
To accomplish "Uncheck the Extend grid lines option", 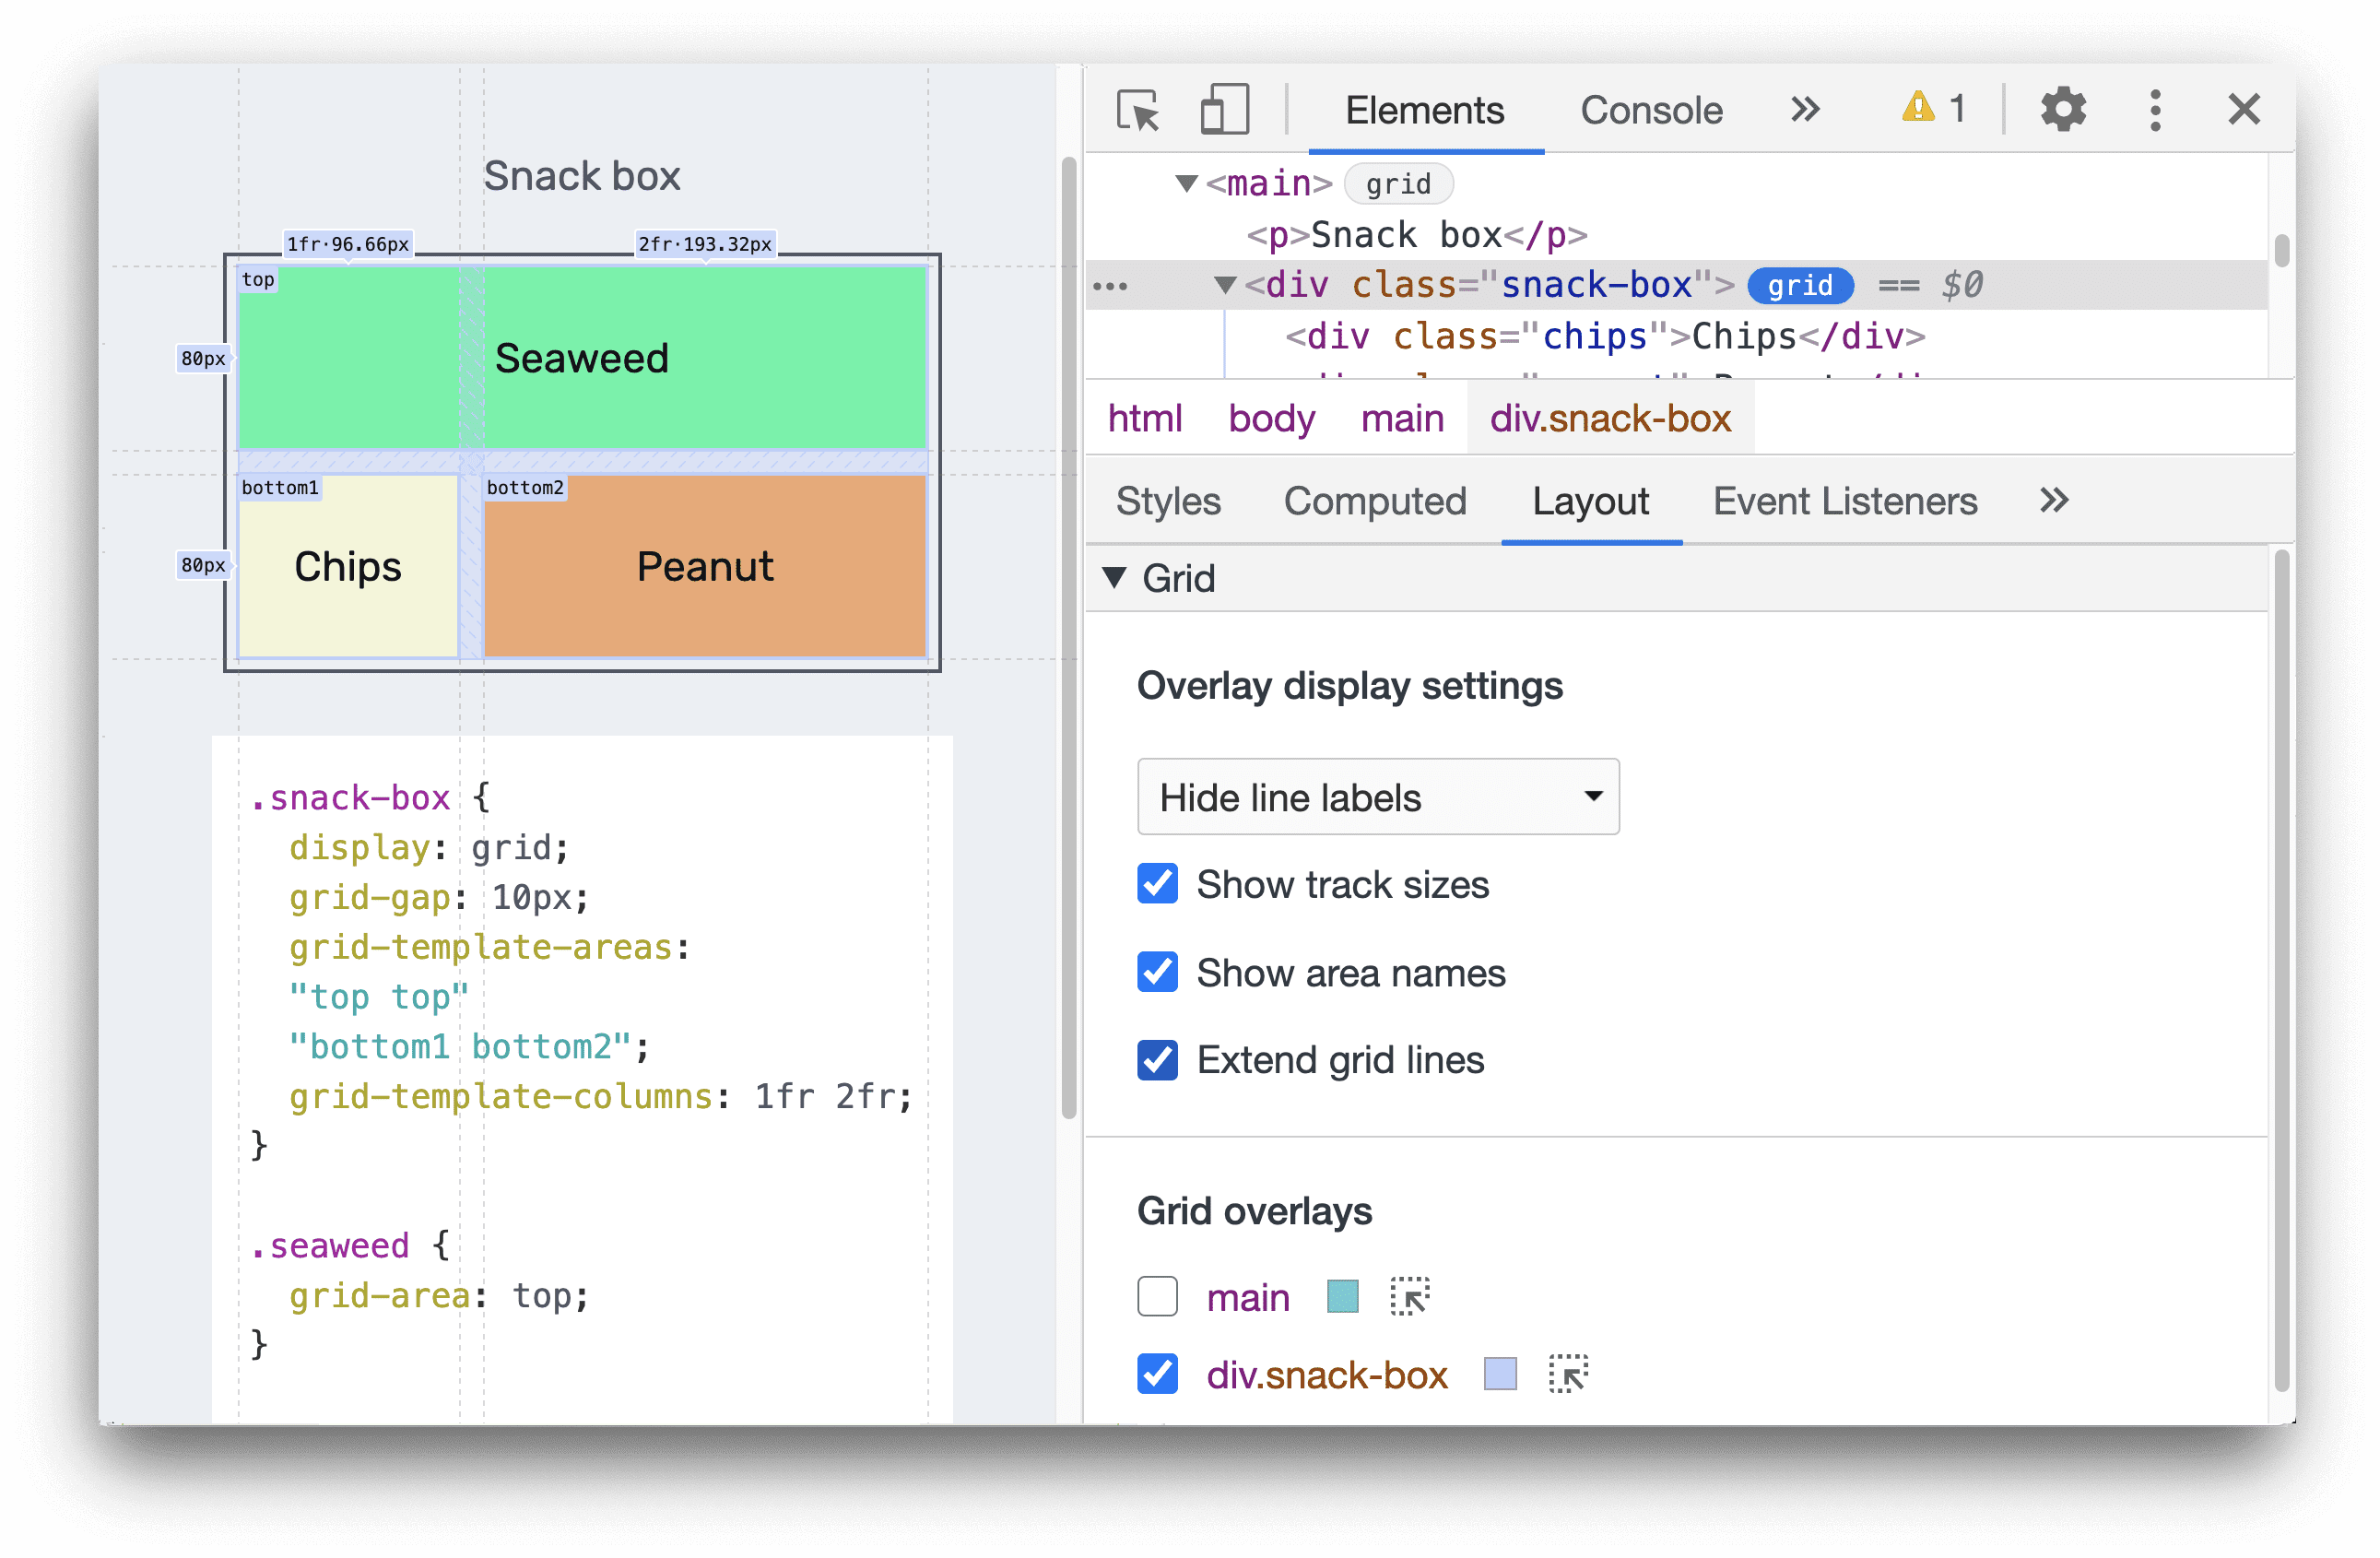I will tap(1156, 1059).
